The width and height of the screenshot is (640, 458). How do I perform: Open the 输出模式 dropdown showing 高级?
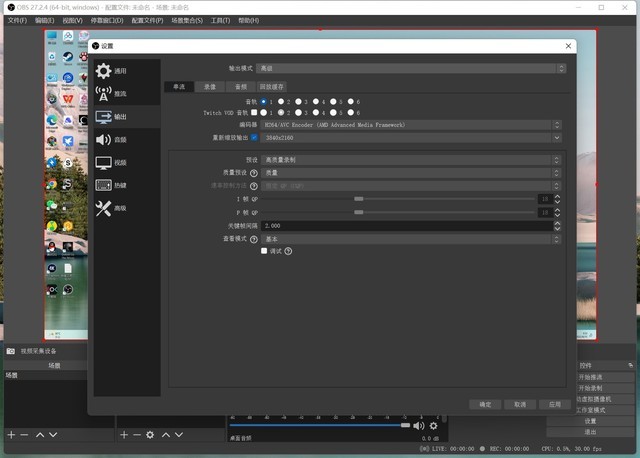point(411,69)
